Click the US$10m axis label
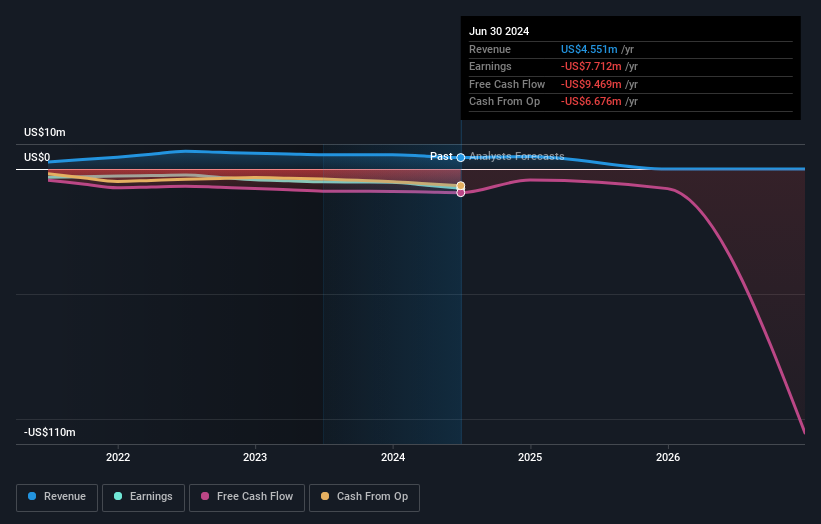This screenshot has width=821, height=524. [x=45, y=132]
